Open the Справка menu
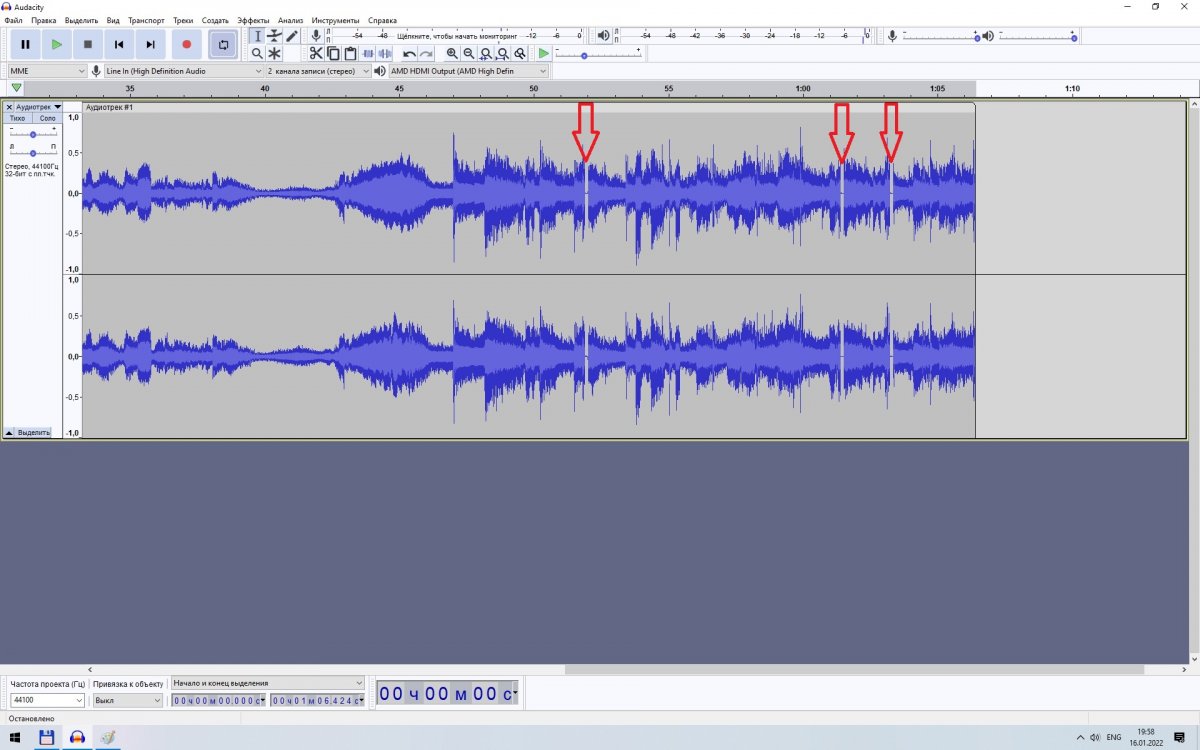1200x750 pixels. (x=382, y=20)
